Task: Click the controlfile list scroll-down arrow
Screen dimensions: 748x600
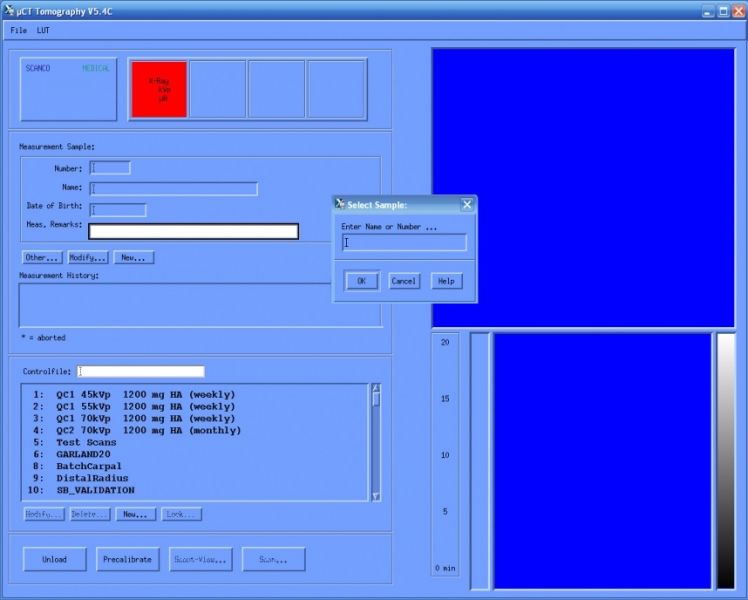Action: click(376, 497)
